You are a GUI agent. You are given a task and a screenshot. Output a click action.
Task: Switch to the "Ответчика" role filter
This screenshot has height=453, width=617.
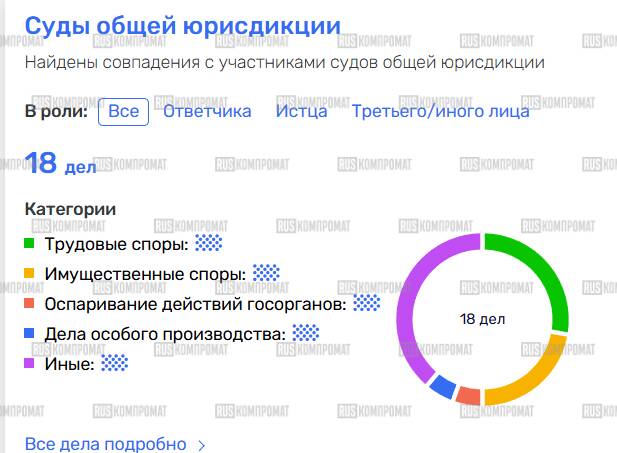click(207, 111)
